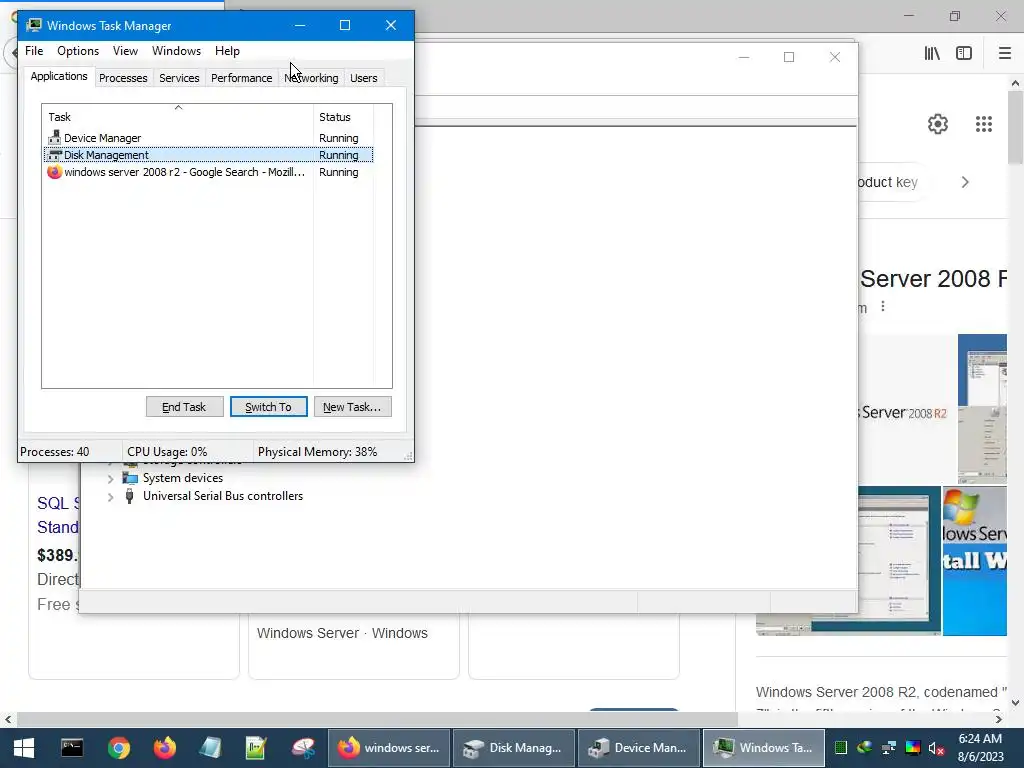This screenshot has height=768, width=1024.
Task: Click the horizontal scrollbar left arrow
Action: coord(8,719)
